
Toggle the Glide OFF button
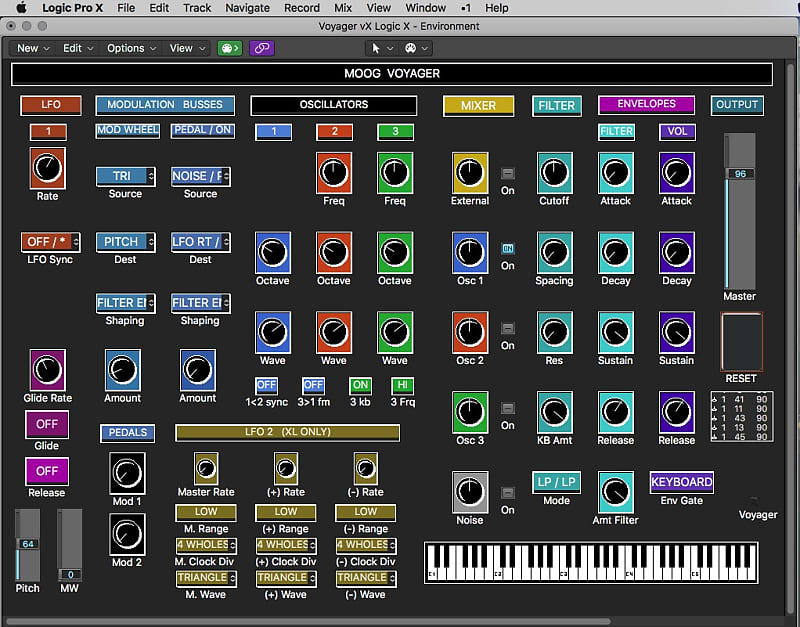tap(46, 424)
